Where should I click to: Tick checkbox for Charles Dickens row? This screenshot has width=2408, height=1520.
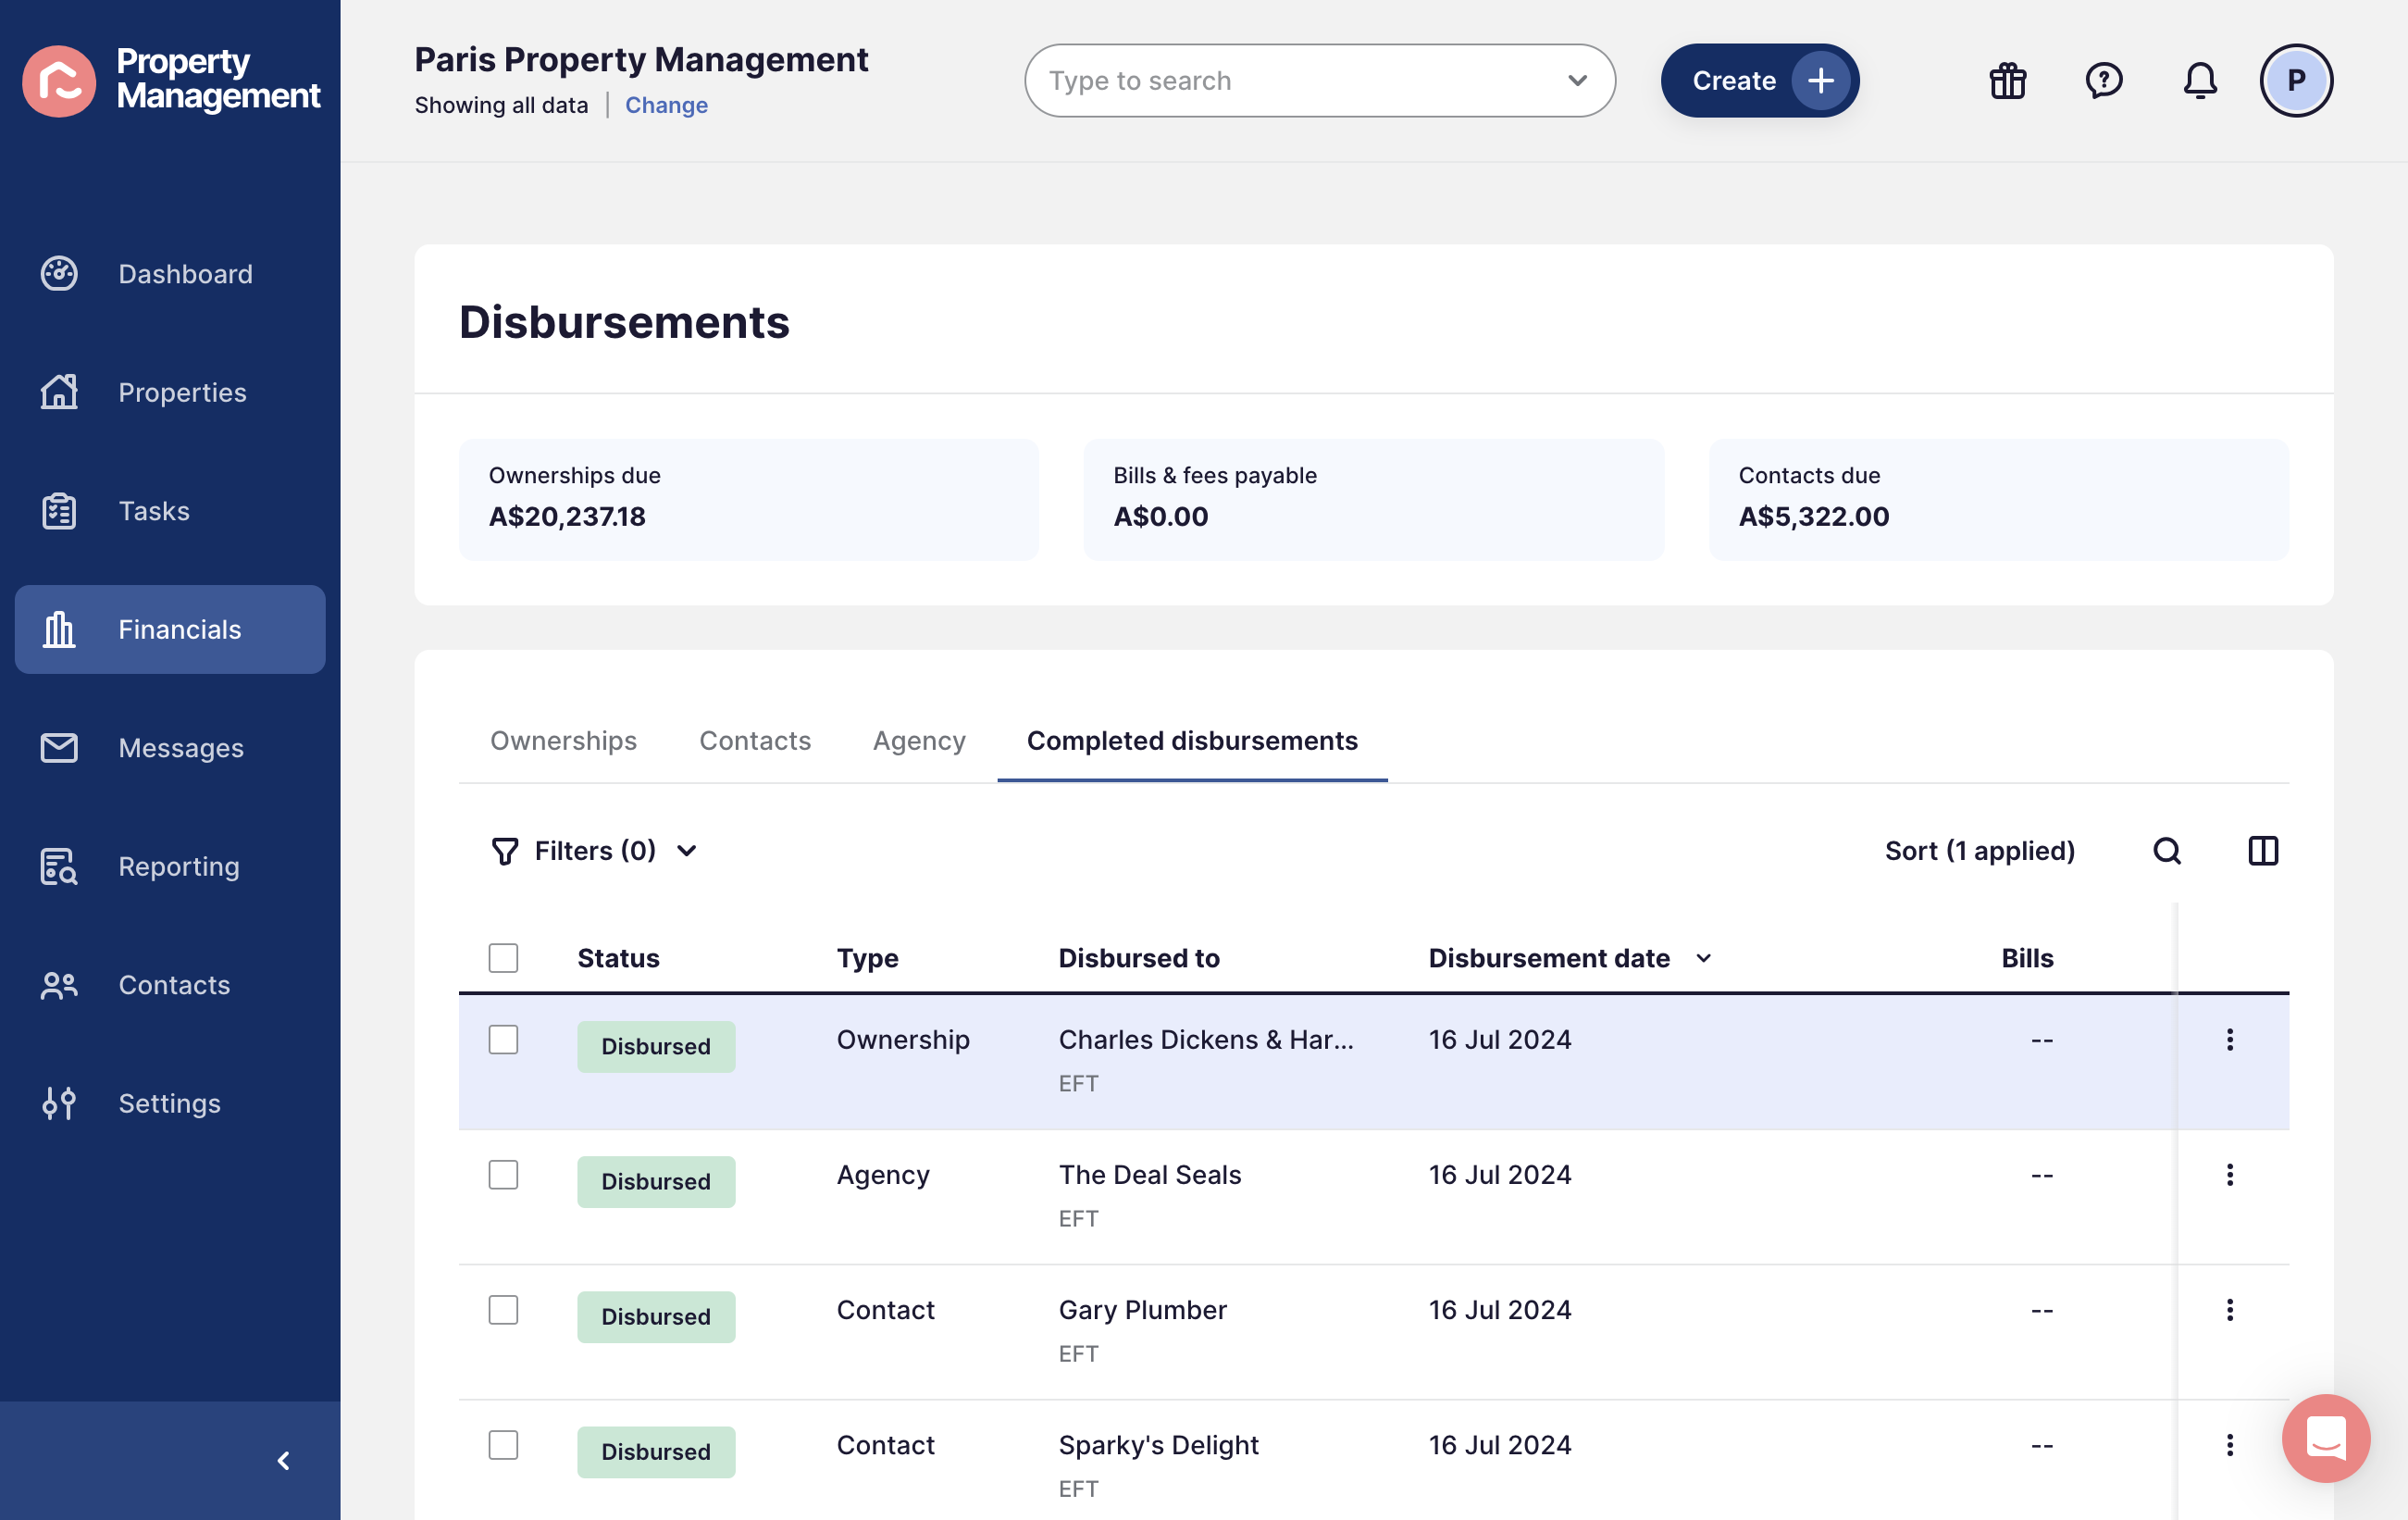pos(503,1040)
